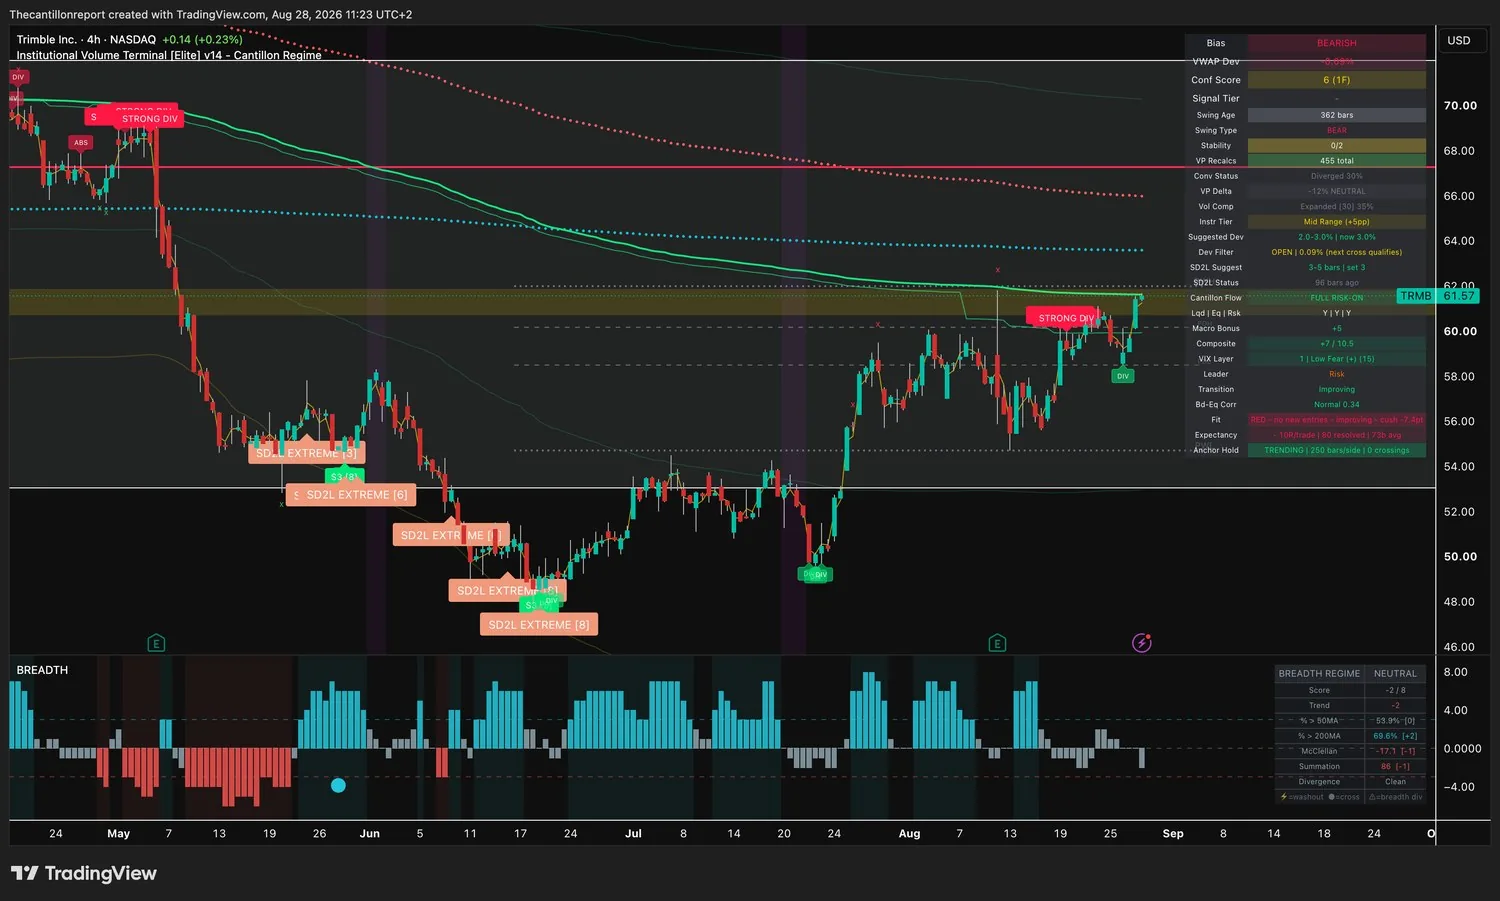1500x901 pixels.
Task: Click the Divergence value Clean
Action: tap(1395, 782)
